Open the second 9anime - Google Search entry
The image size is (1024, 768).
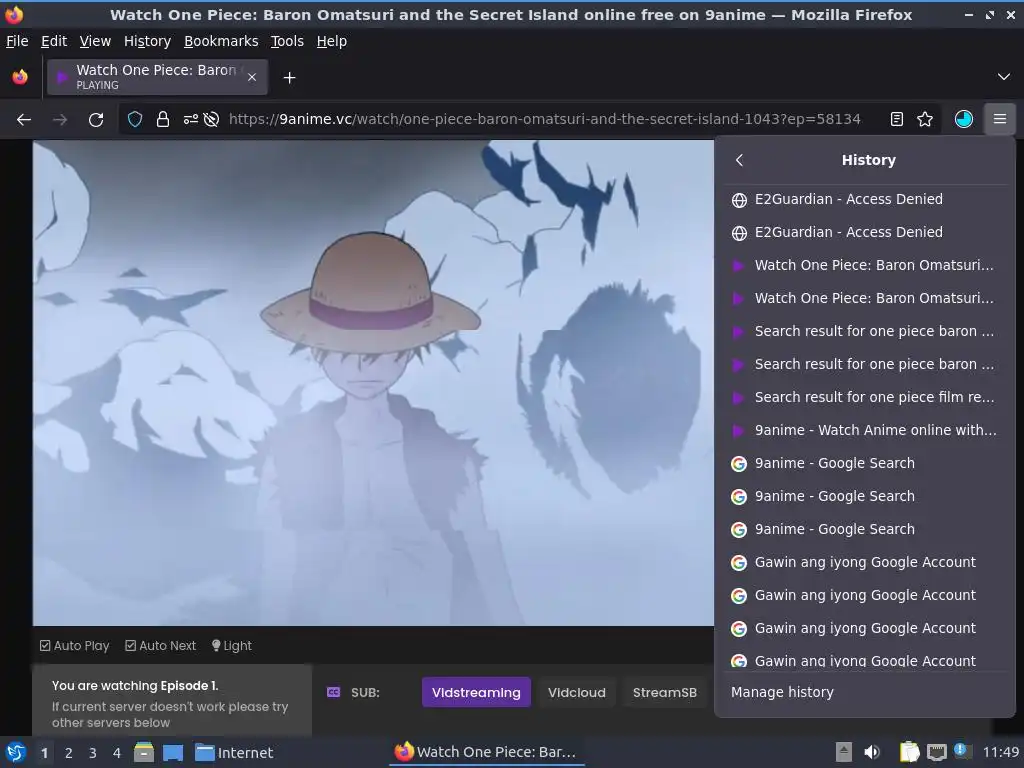pos(865,496)
